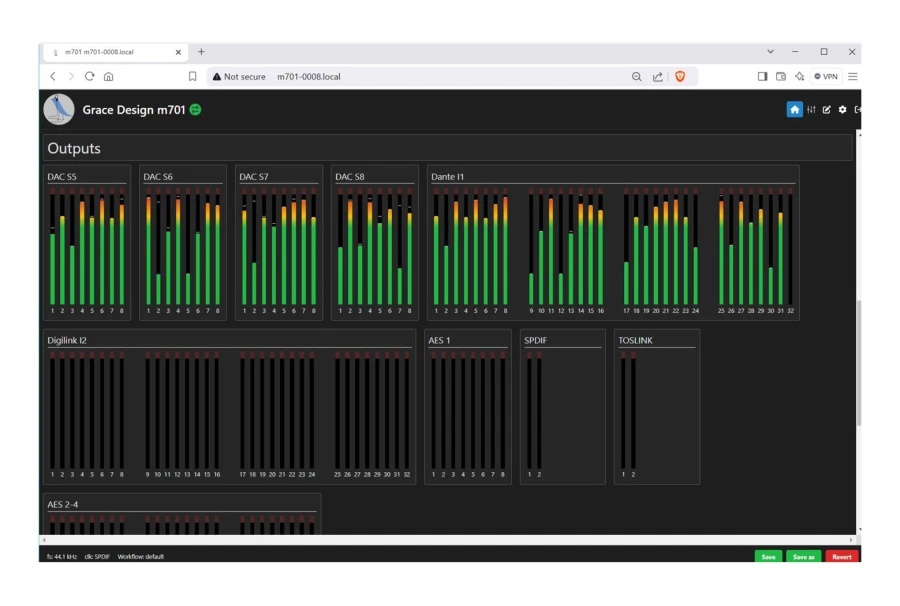Close the m701 browser tab
Viewport: 900px width, 606px height.
[178, 52]
